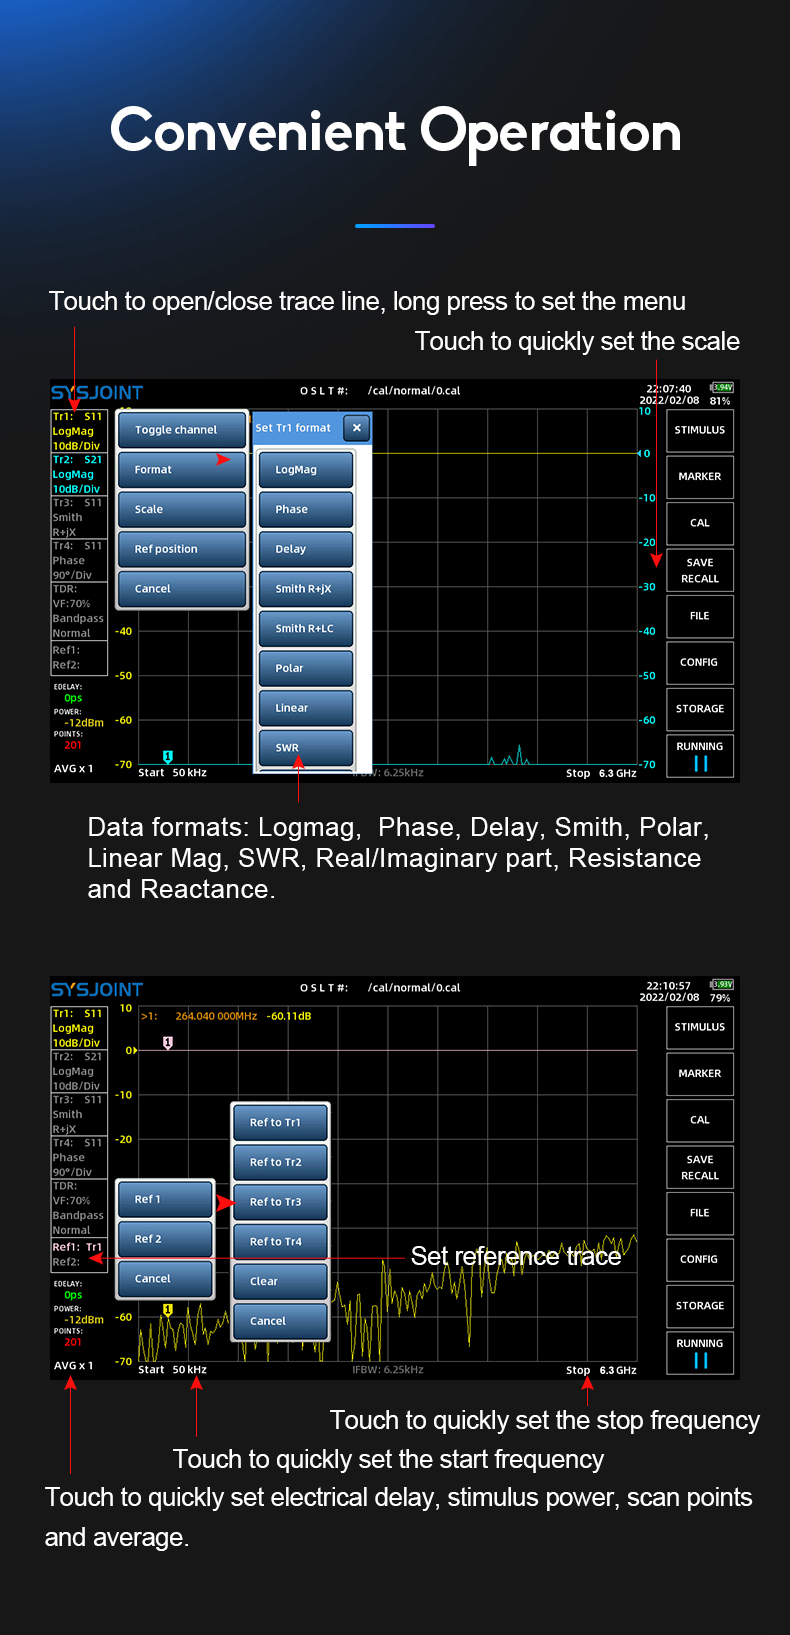Screen dimensions: 790x1635
Task: Tap Stop 6.3 GHz on the lower screen
Action: [601, 1370]
